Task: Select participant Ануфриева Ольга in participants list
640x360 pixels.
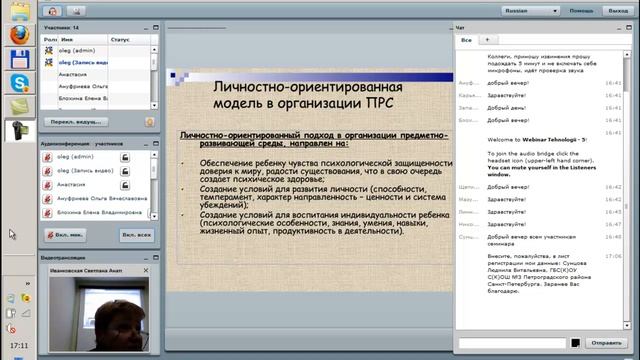Action: tap(96, 86)
